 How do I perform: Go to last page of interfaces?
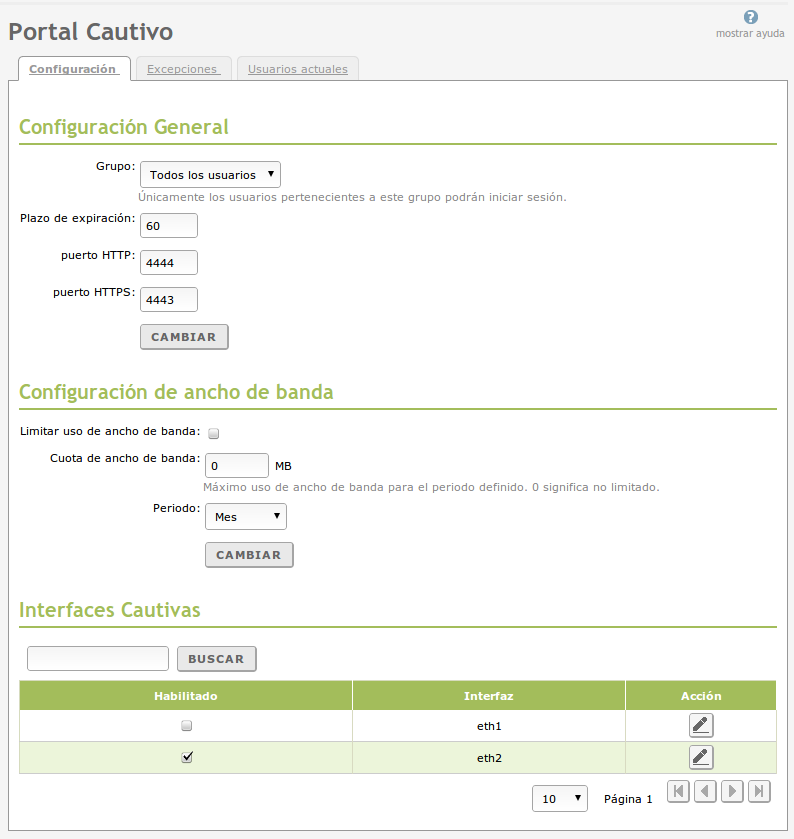(x=759, y=792)
